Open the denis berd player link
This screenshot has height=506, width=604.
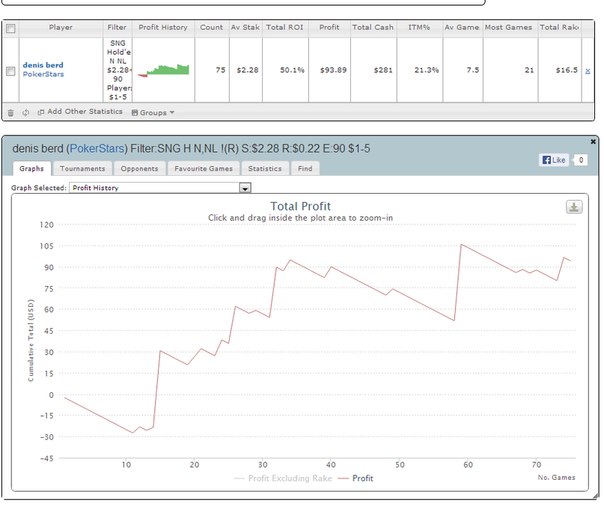[43, 65]
